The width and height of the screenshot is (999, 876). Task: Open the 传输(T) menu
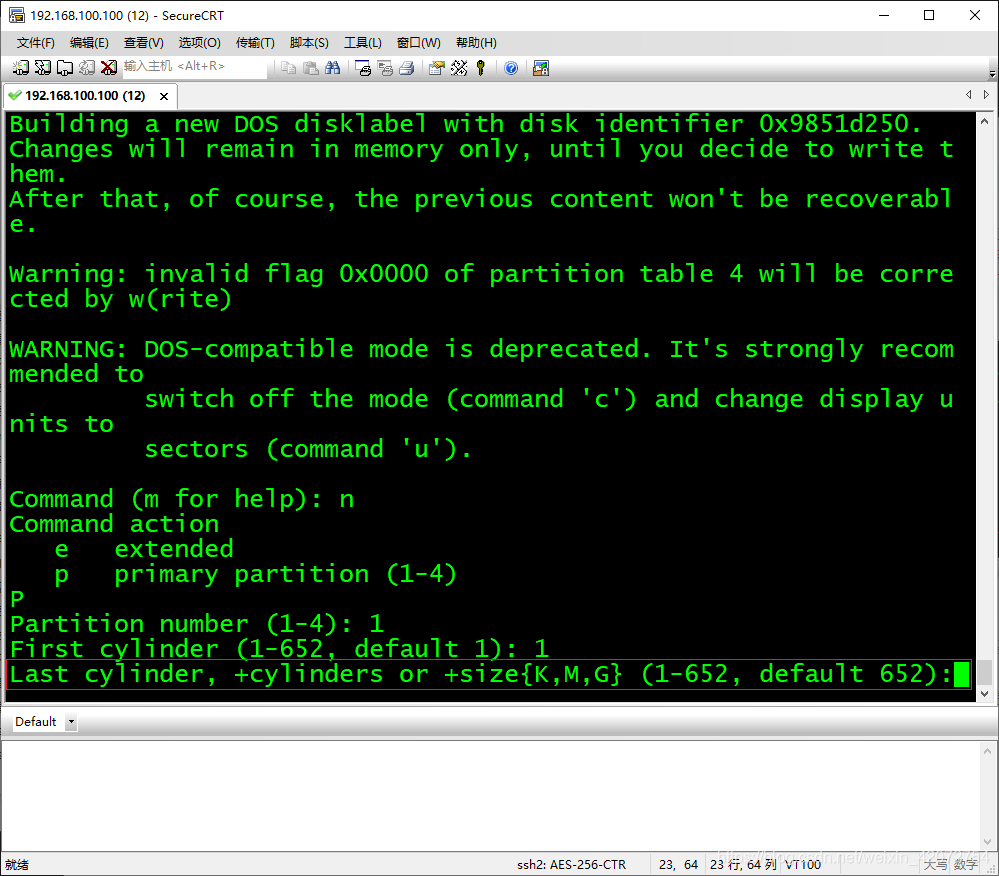[255, 43]
